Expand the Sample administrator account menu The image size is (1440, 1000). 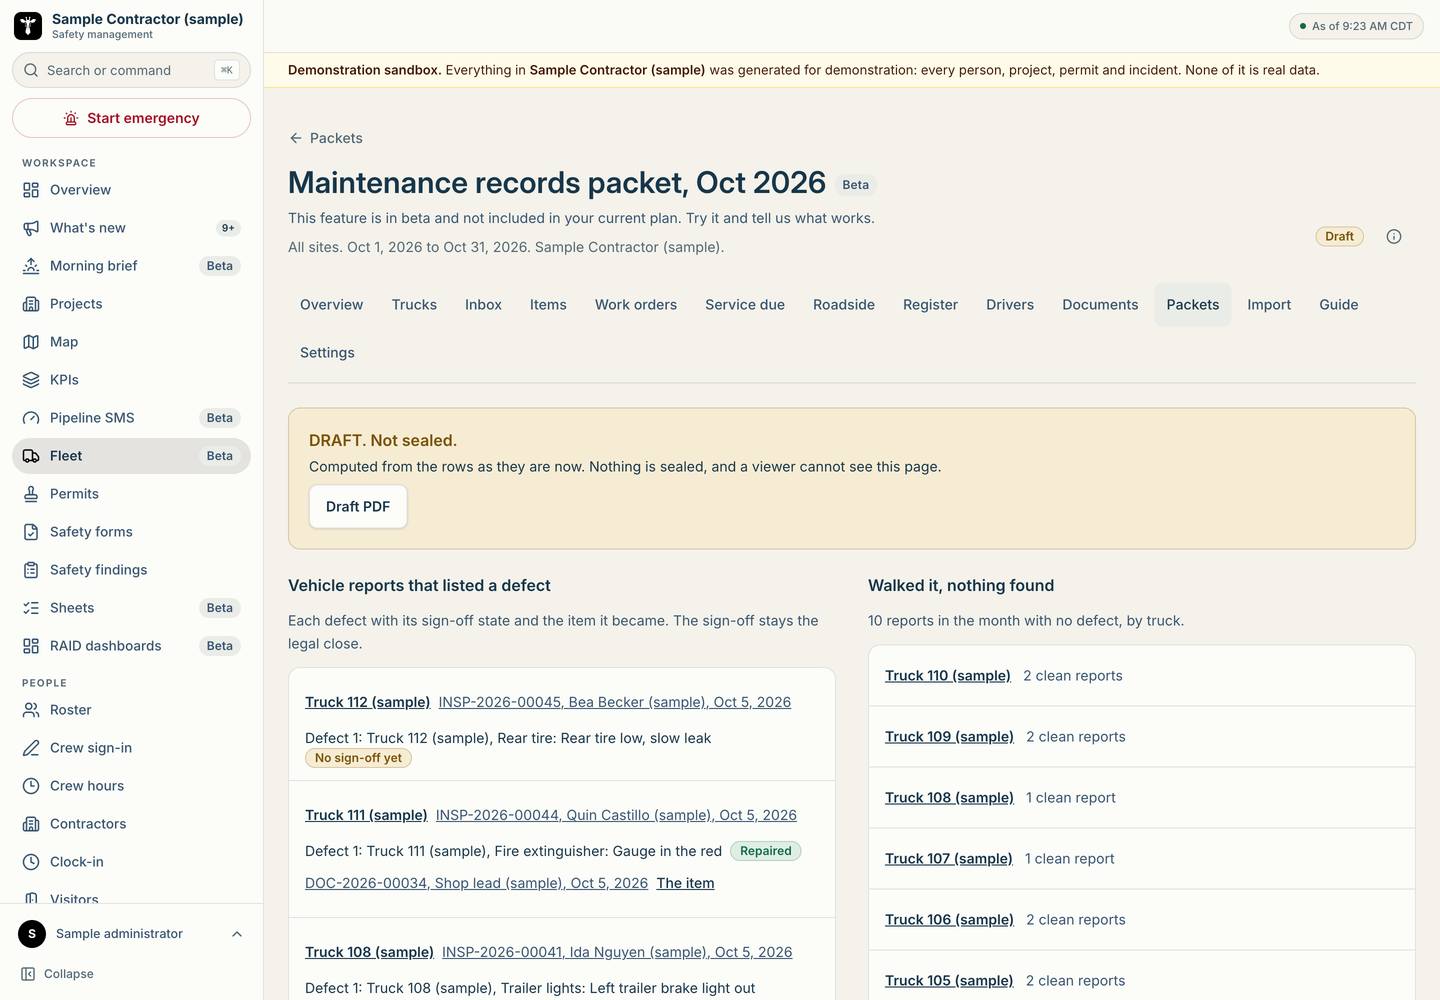click(x=131, y=934)
